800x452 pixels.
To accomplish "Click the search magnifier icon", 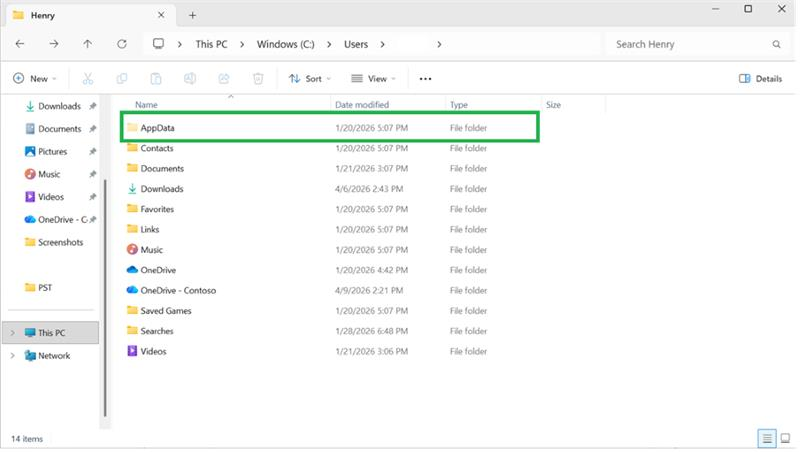I will pyautogui.click(x=776, y=44).
